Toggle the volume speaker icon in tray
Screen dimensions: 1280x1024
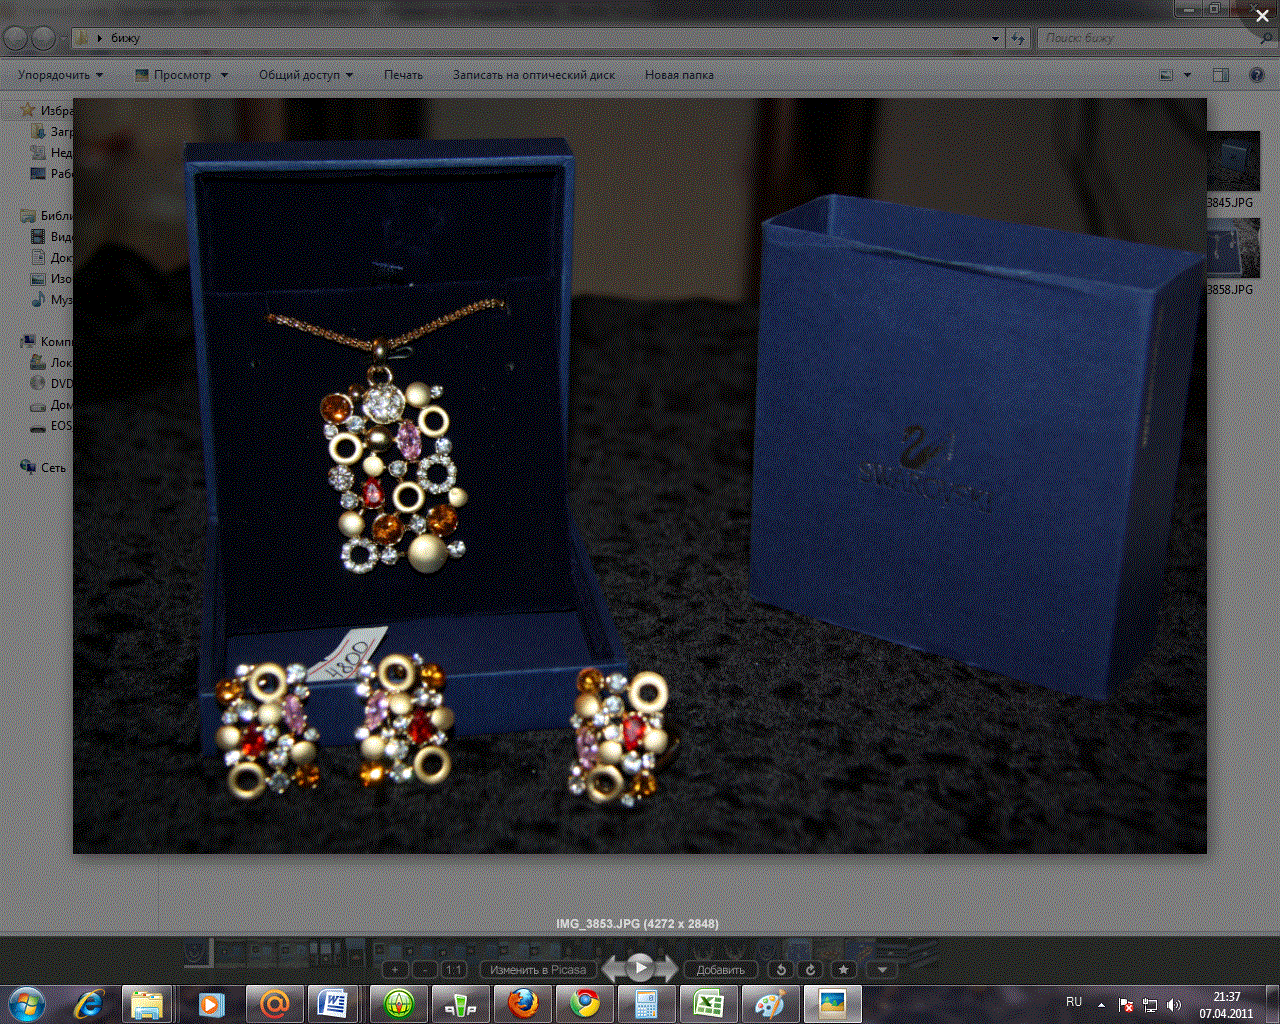coord(1173,1005)
